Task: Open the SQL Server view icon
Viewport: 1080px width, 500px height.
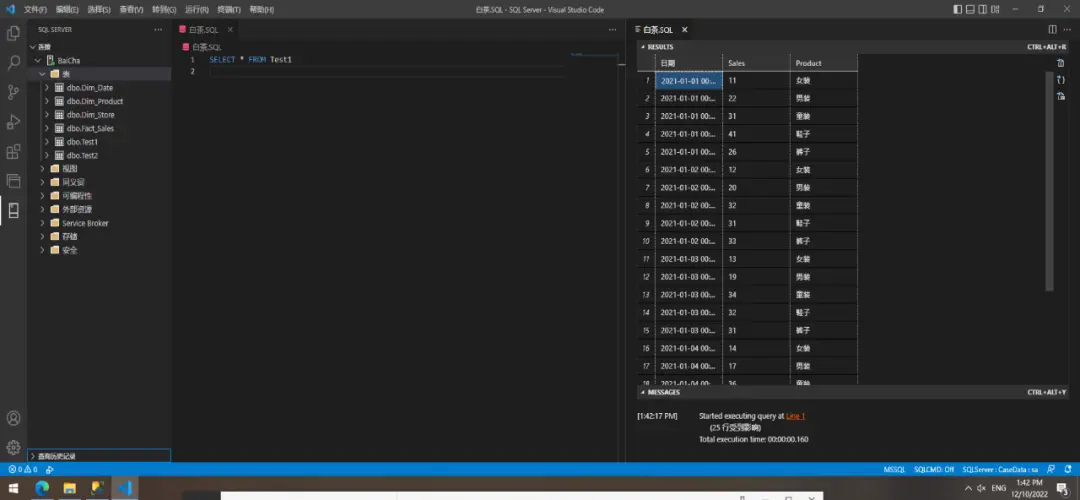Action: (13, 211)
